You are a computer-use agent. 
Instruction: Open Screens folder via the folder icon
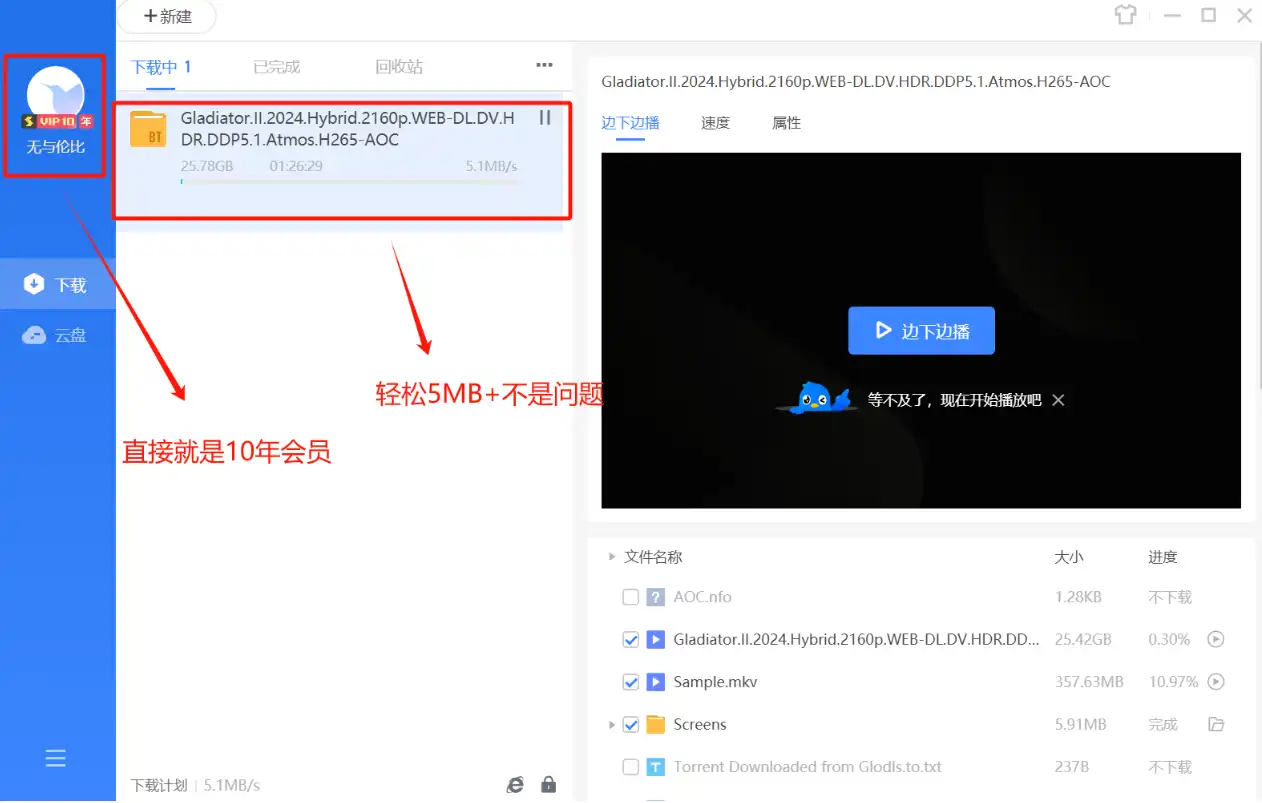1215,724
